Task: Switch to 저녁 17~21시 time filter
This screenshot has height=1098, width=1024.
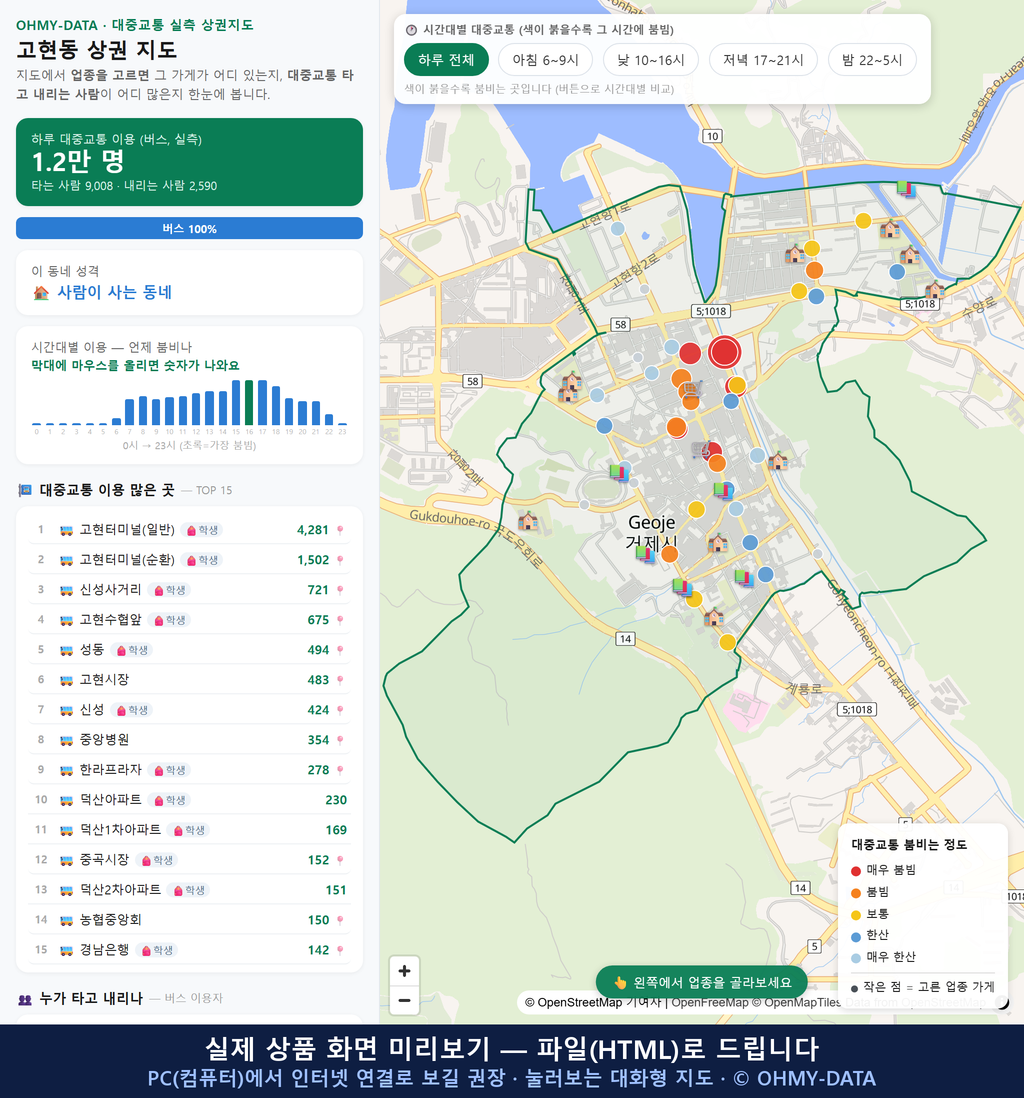Action: [763, 60]
